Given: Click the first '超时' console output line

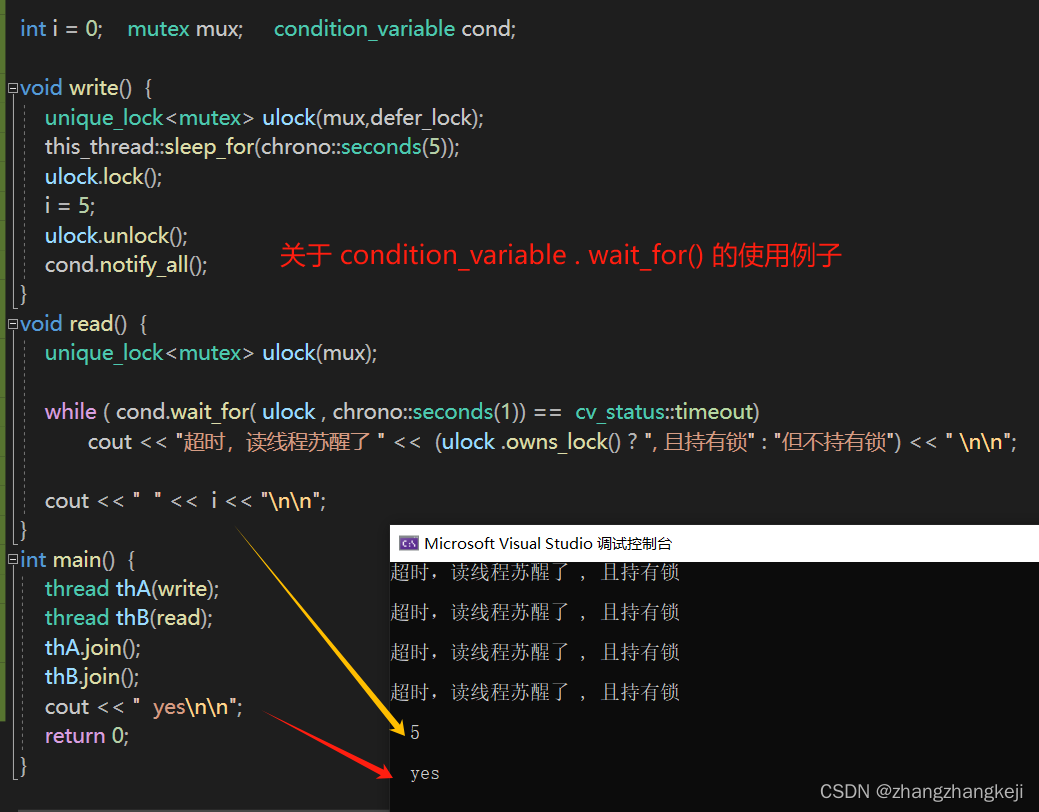Looking at the screenshot, I should pyautogui.click(x=535, y=572).
